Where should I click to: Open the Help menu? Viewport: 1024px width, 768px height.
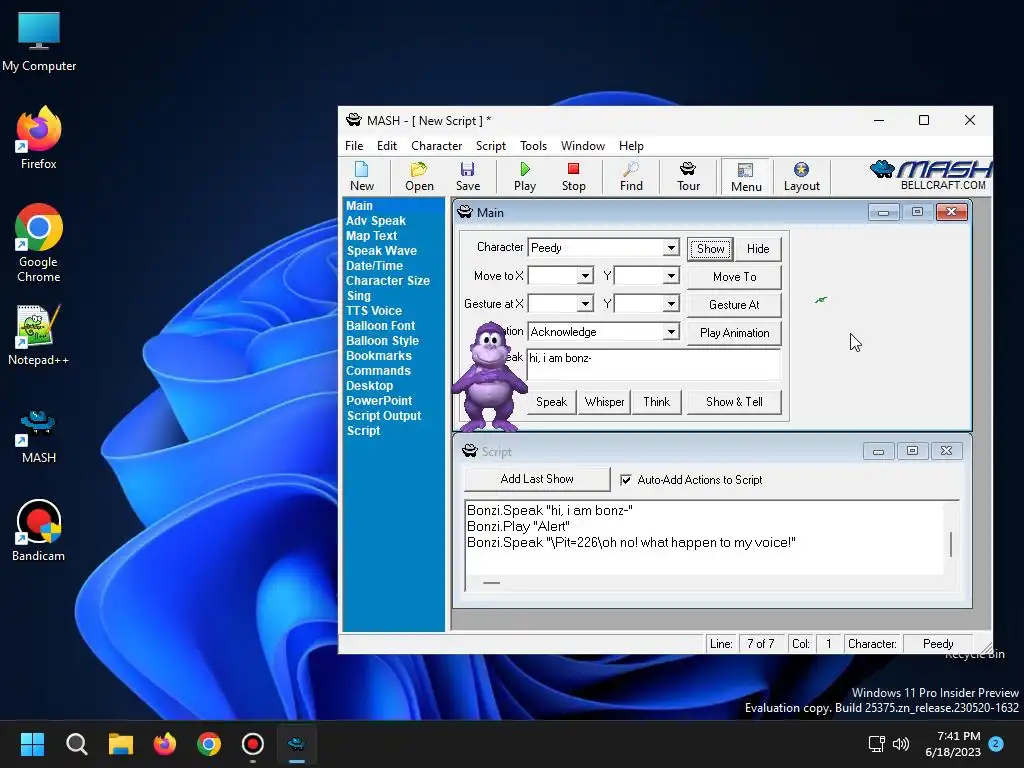[631, 146]
